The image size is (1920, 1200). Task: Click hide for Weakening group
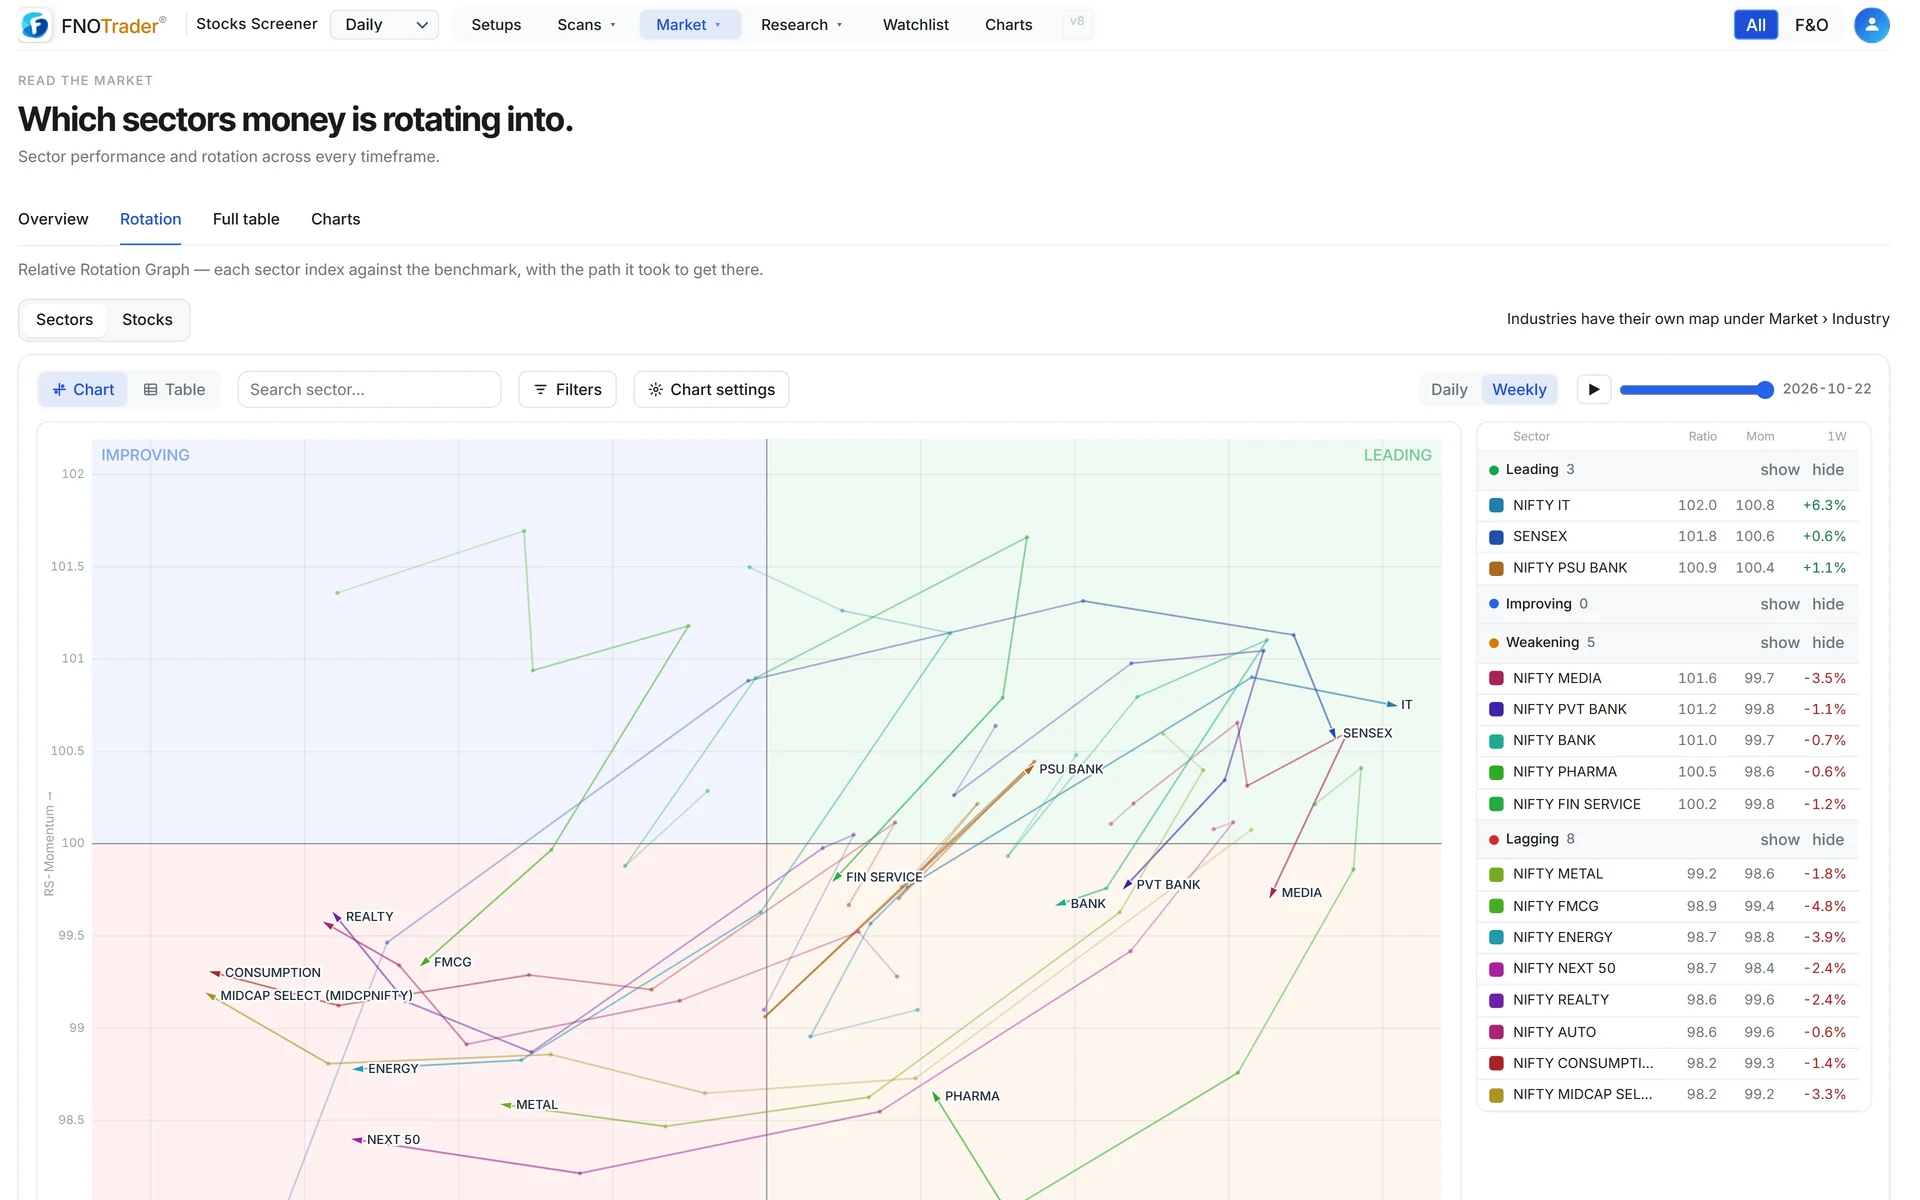click(1827, 643)
